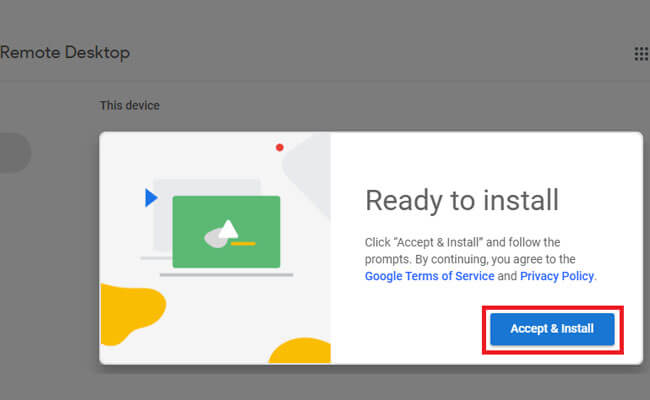650x400 pixels.
Task: Click the green laptop illustration
Action: [x=226, y=232]
